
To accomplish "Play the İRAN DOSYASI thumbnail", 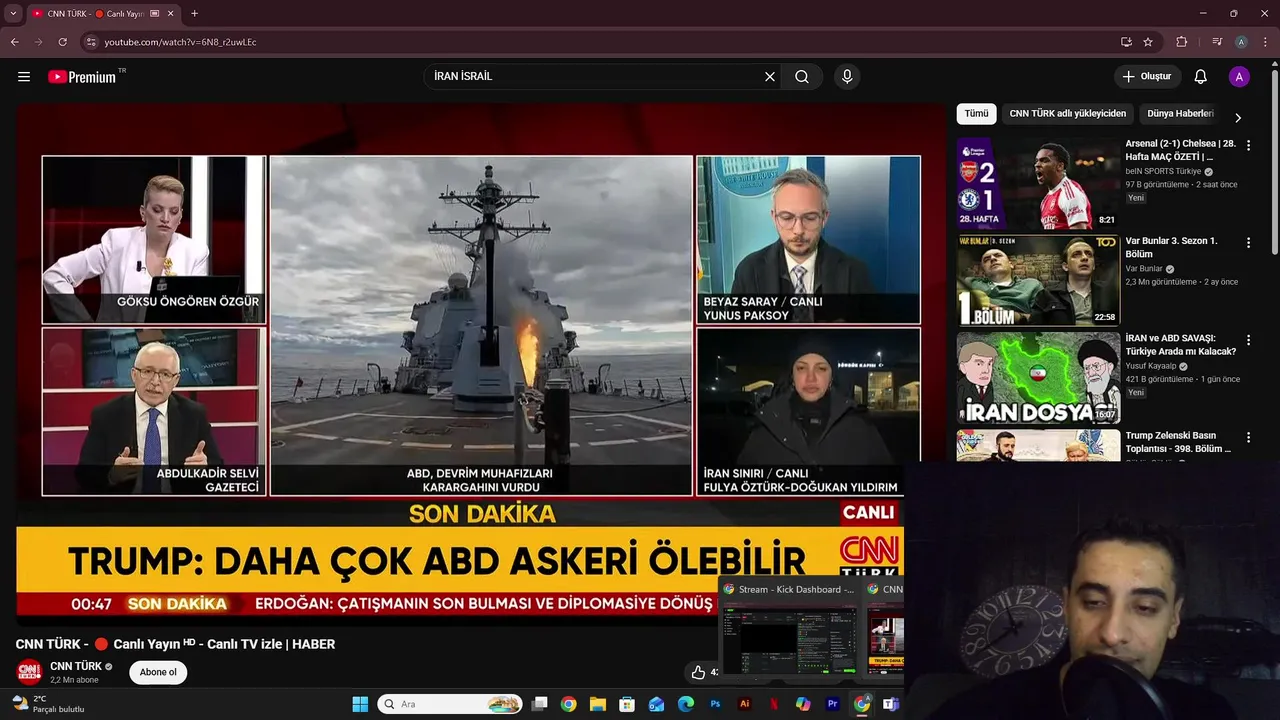I will pos(1038,378).
